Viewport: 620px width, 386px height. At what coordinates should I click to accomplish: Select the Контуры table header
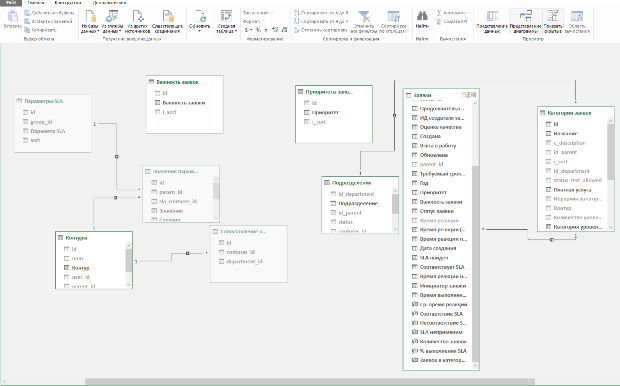click(x=94, y=238)
